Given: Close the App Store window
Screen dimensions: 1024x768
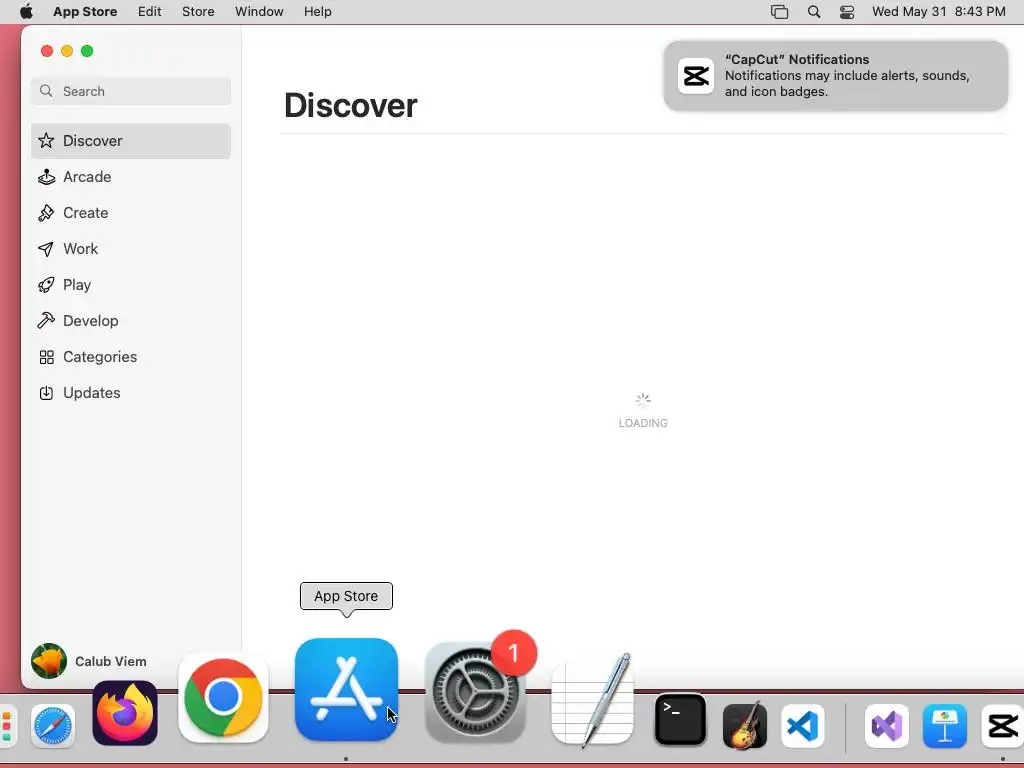Looking at the screenshot, I should (x=46, y=51).
